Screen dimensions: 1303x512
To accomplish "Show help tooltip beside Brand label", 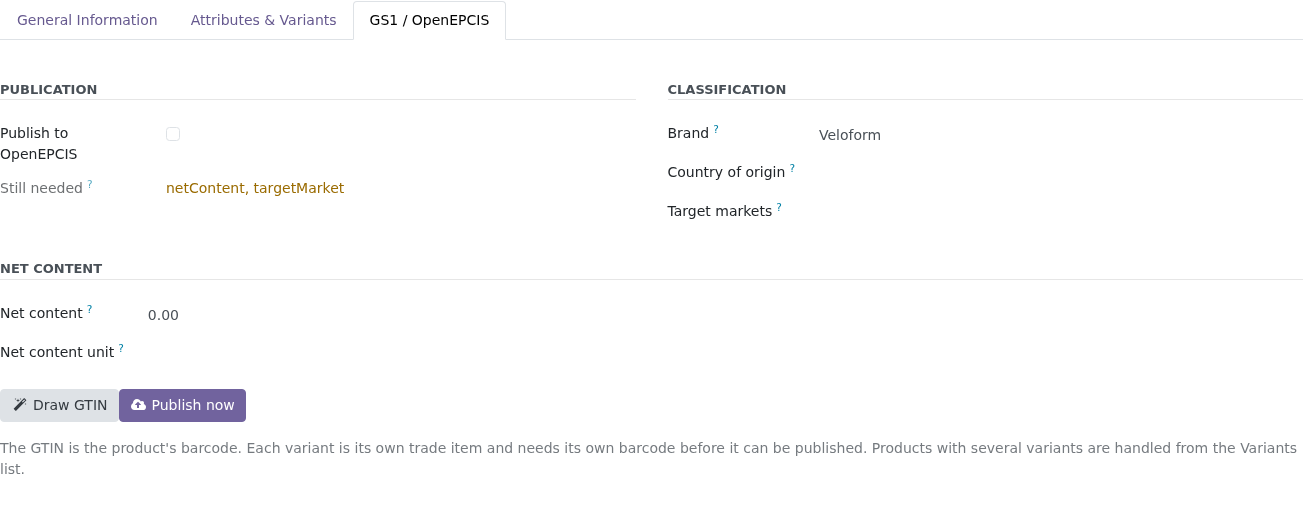I will (x=716, y=129).
